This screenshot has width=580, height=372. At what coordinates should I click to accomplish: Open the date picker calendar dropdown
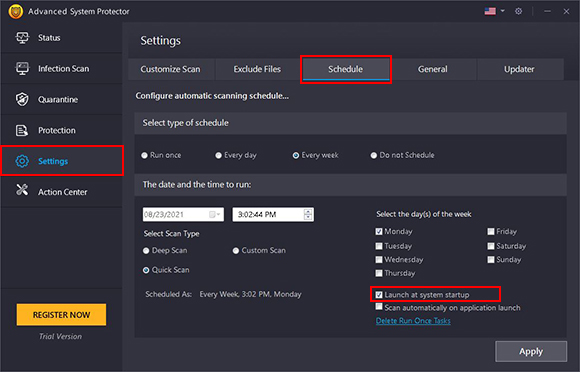(215, 214)
